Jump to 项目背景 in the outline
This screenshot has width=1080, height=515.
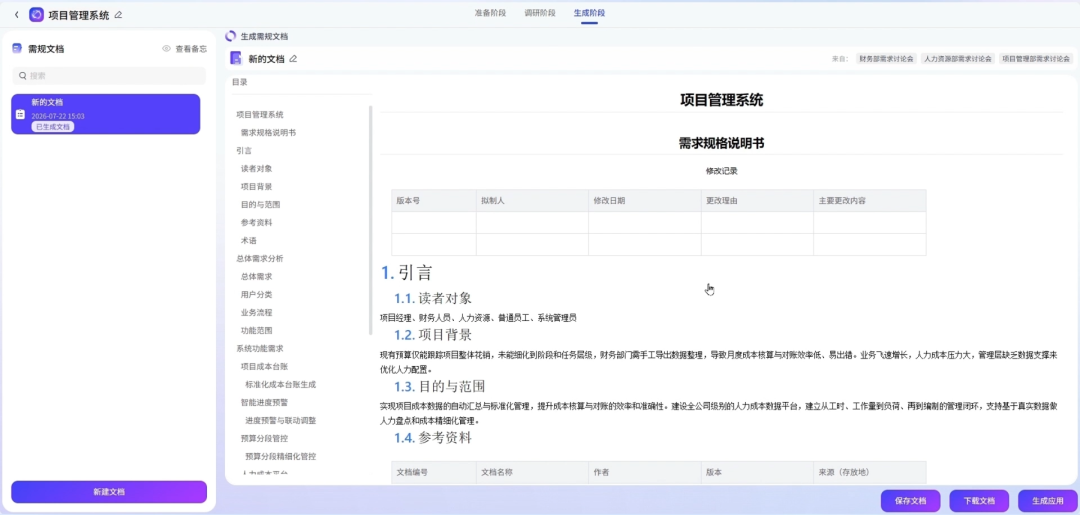(x=256, y=187)
